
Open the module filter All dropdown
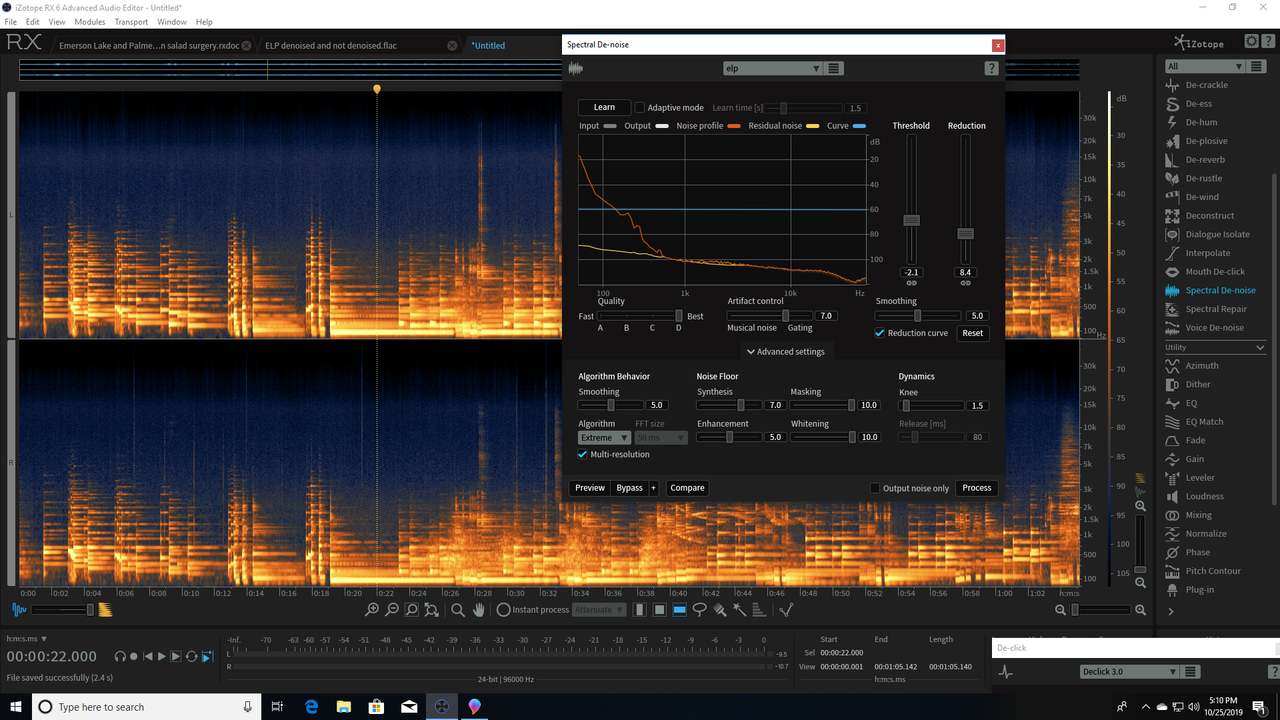click(x=1204, y=66)
